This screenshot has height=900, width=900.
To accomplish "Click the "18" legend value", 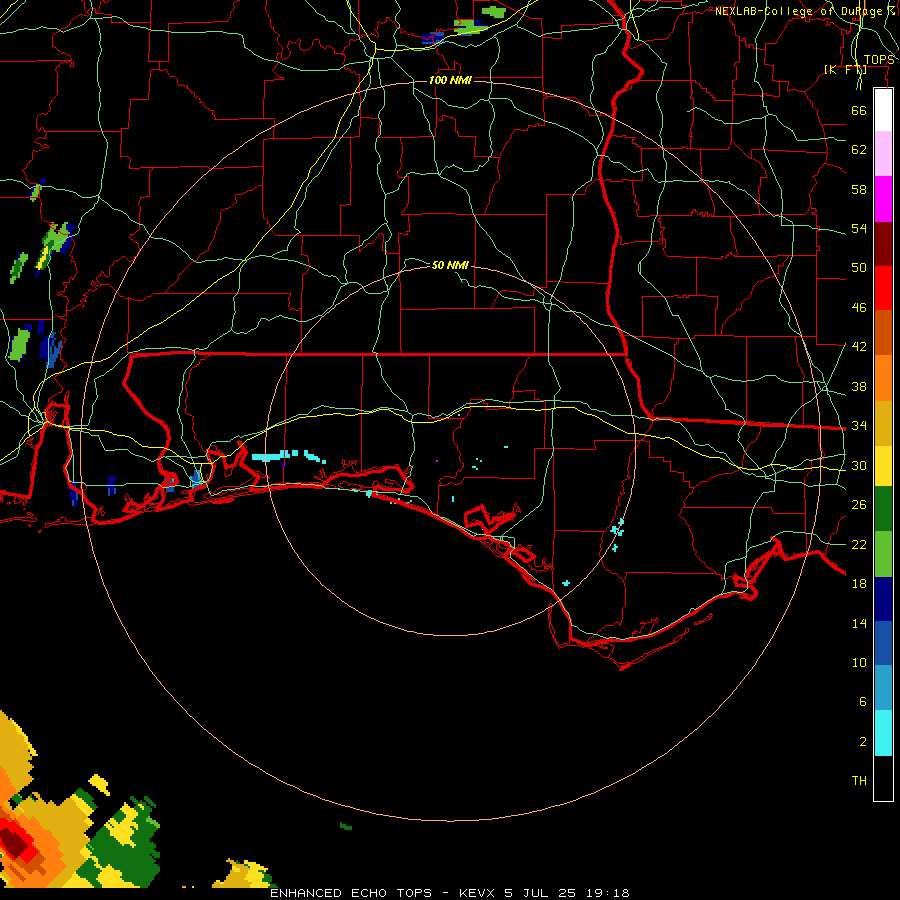I will coord(859,584).
